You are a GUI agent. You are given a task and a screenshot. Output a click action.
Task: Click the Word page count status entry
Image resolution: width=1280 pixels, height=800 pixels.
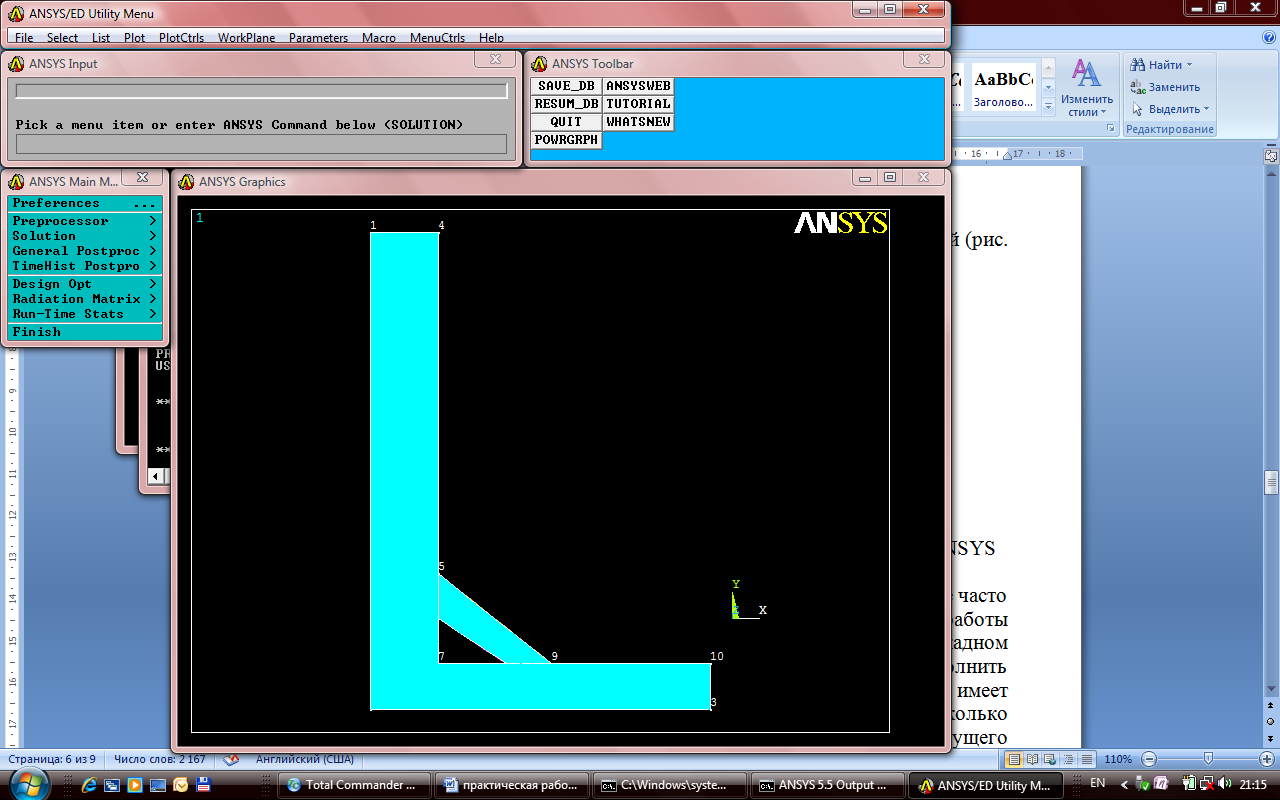tap(53, 759)
